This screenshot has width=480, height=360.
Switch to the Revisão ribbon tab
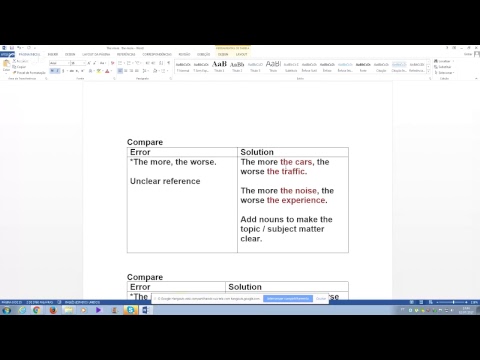pos(184,54)
